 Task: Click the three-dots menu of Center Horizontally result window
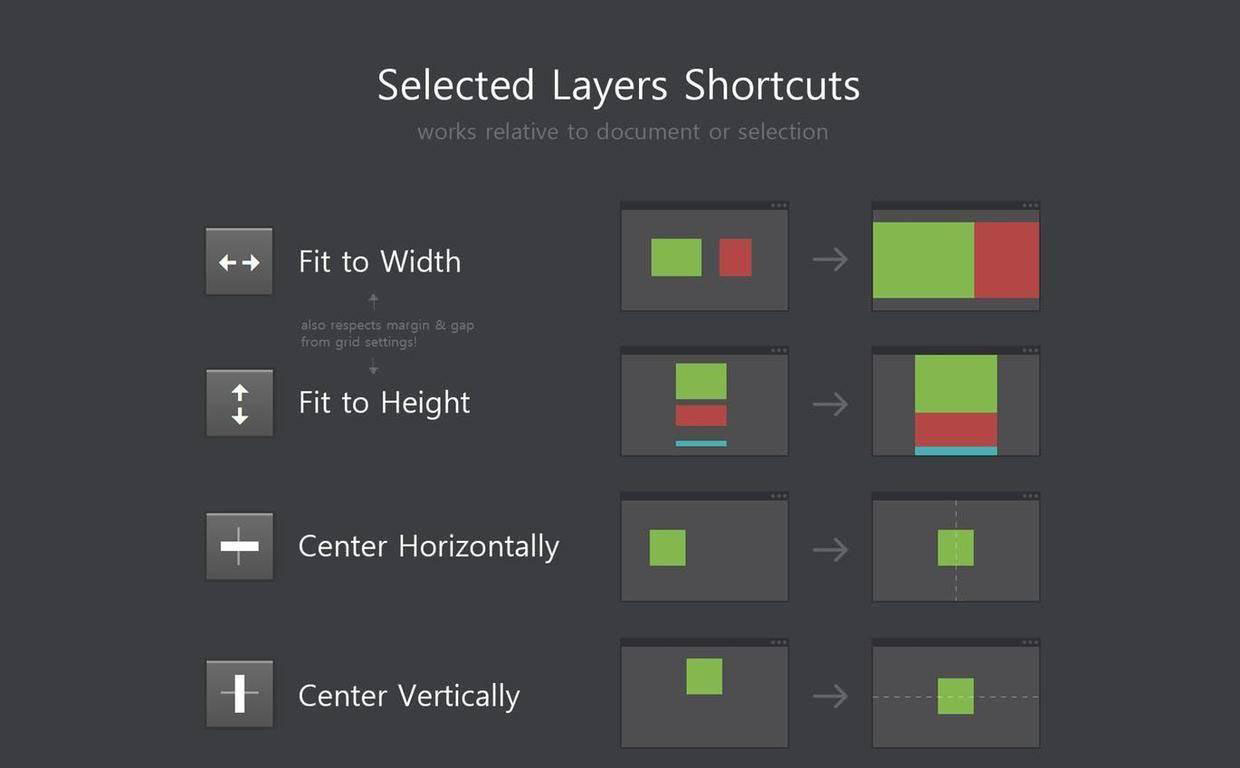click(x=1031, y=496)
